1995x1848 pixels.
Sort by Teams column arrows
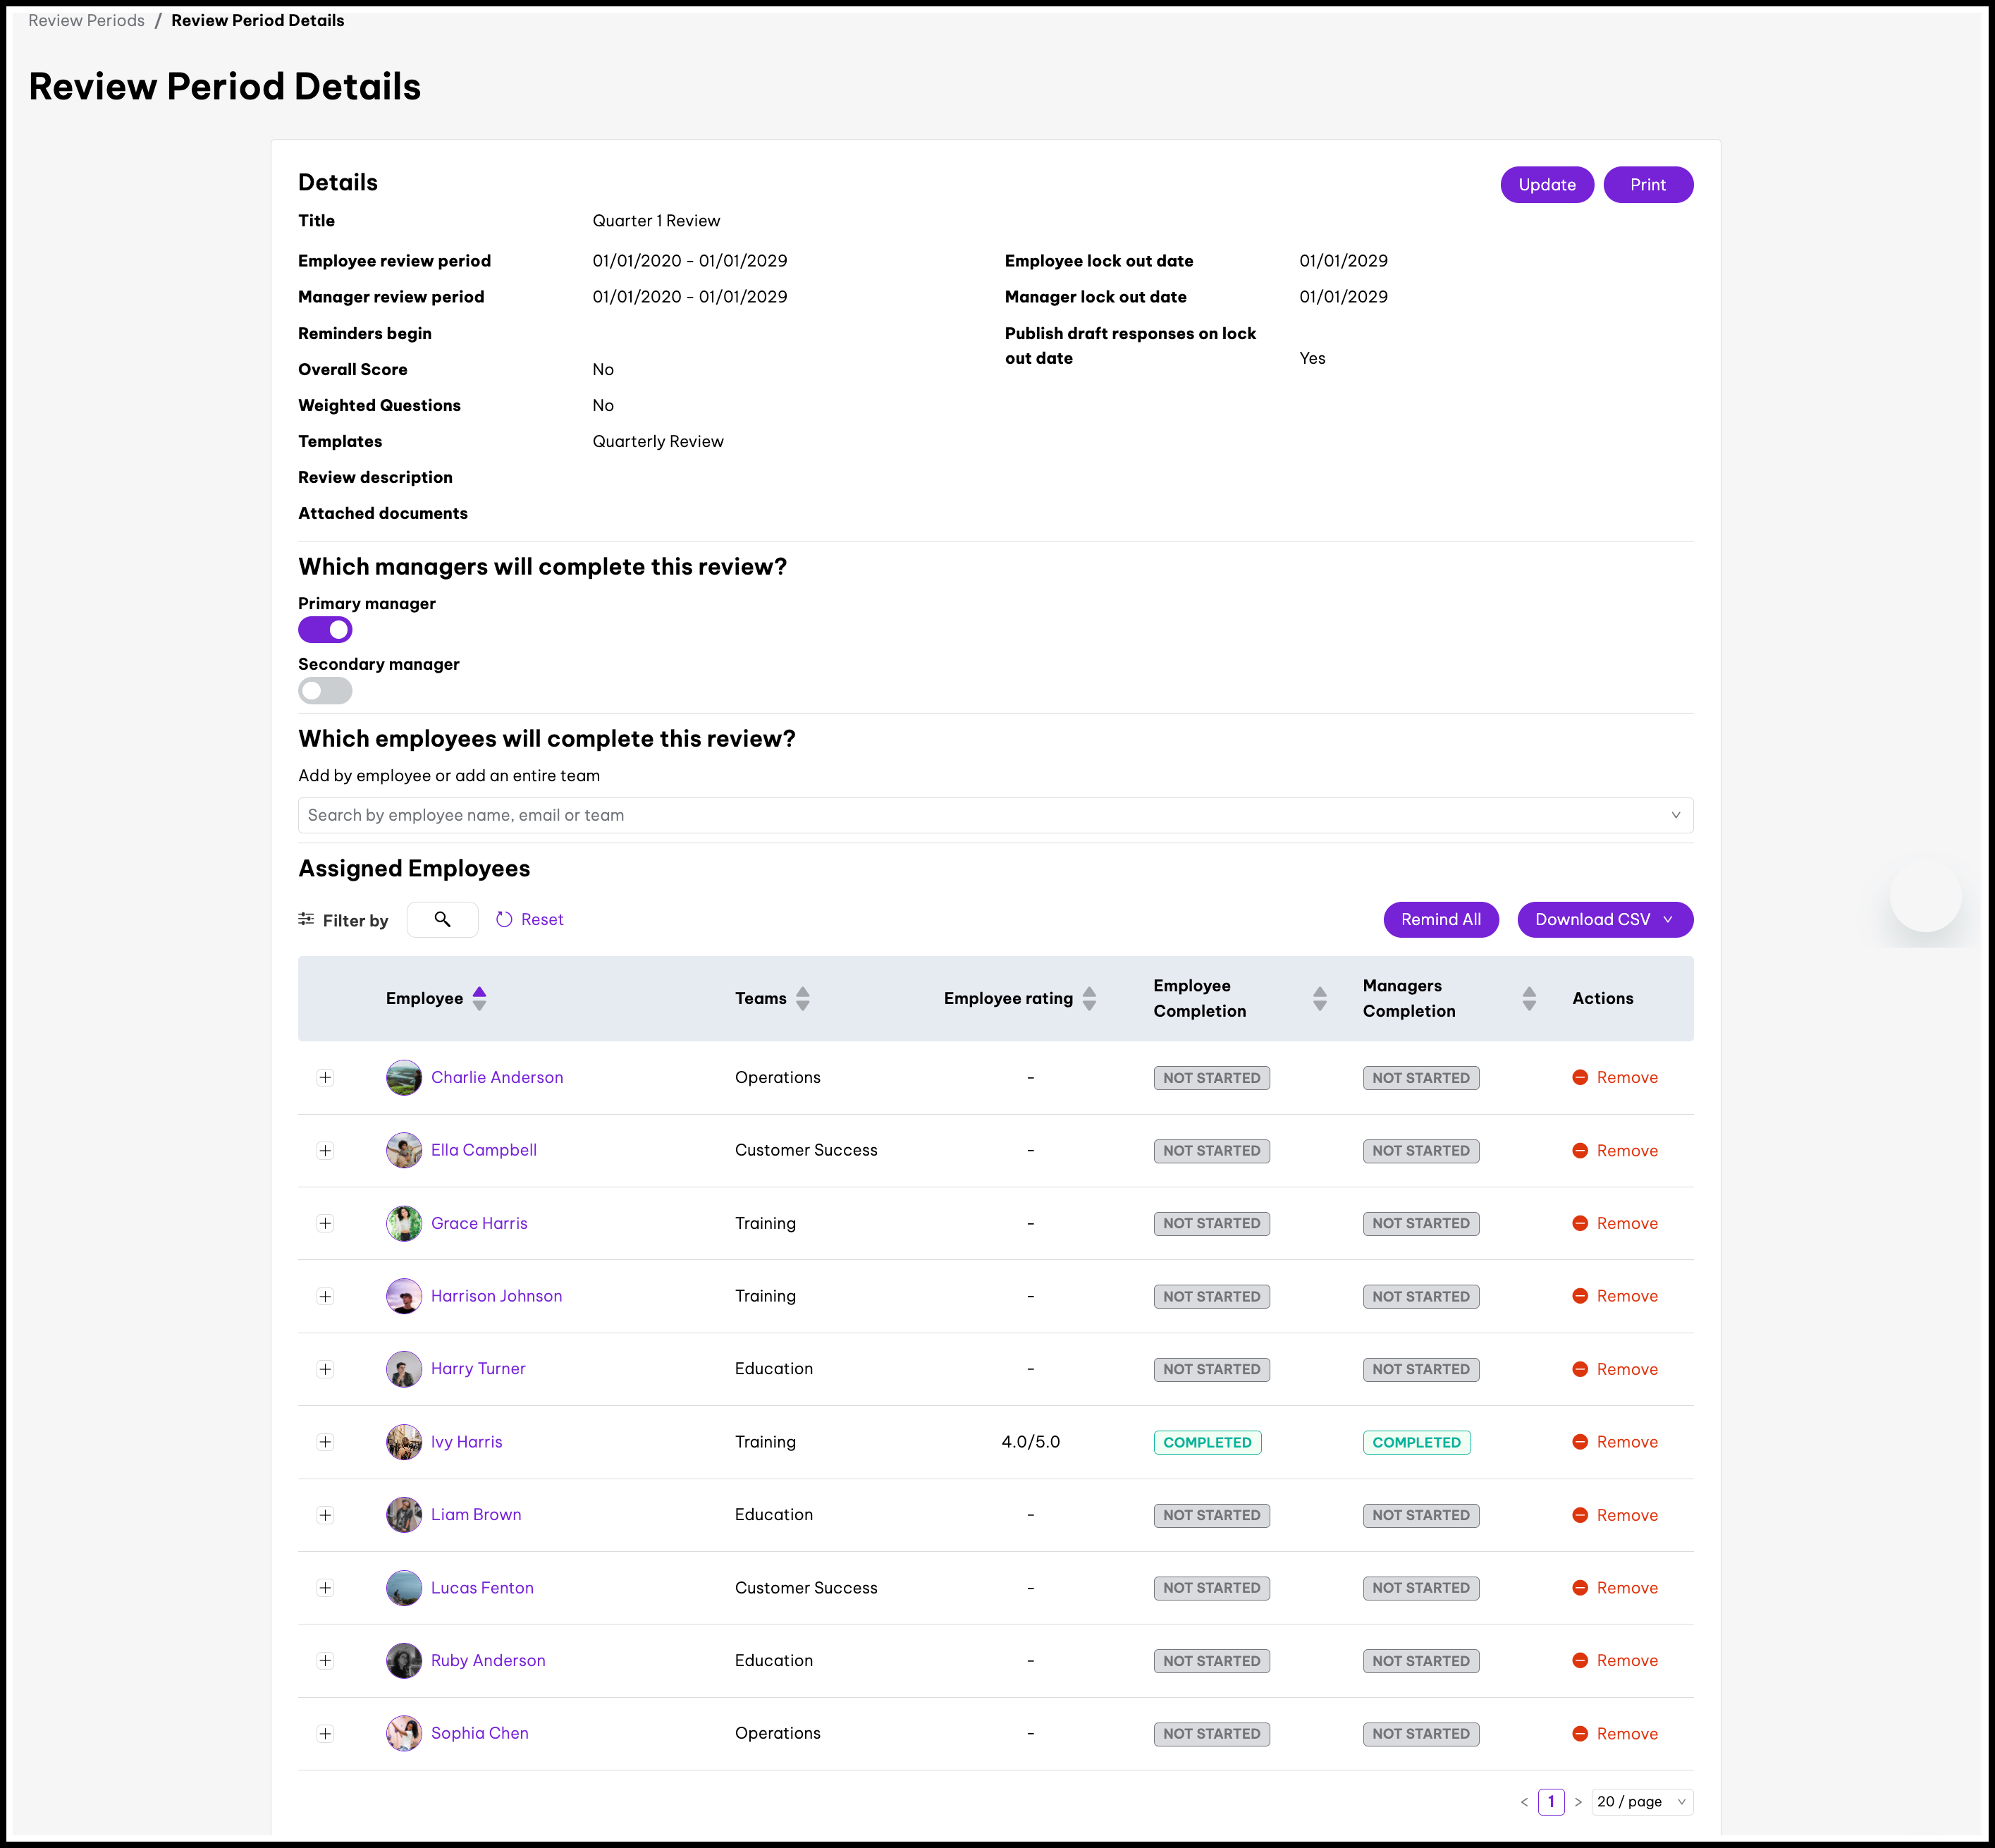point(802,998)
